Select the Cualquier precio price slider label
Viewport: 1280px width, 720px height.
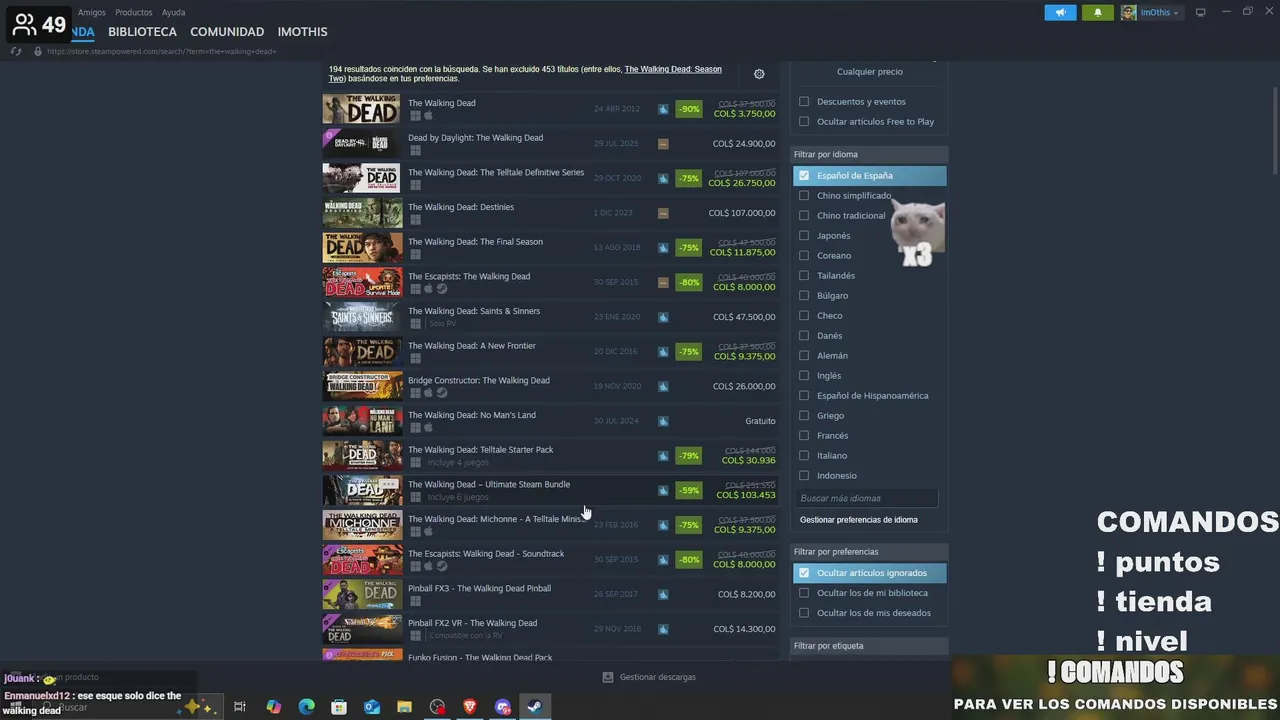pyautogui.click(x=869, y=72)
